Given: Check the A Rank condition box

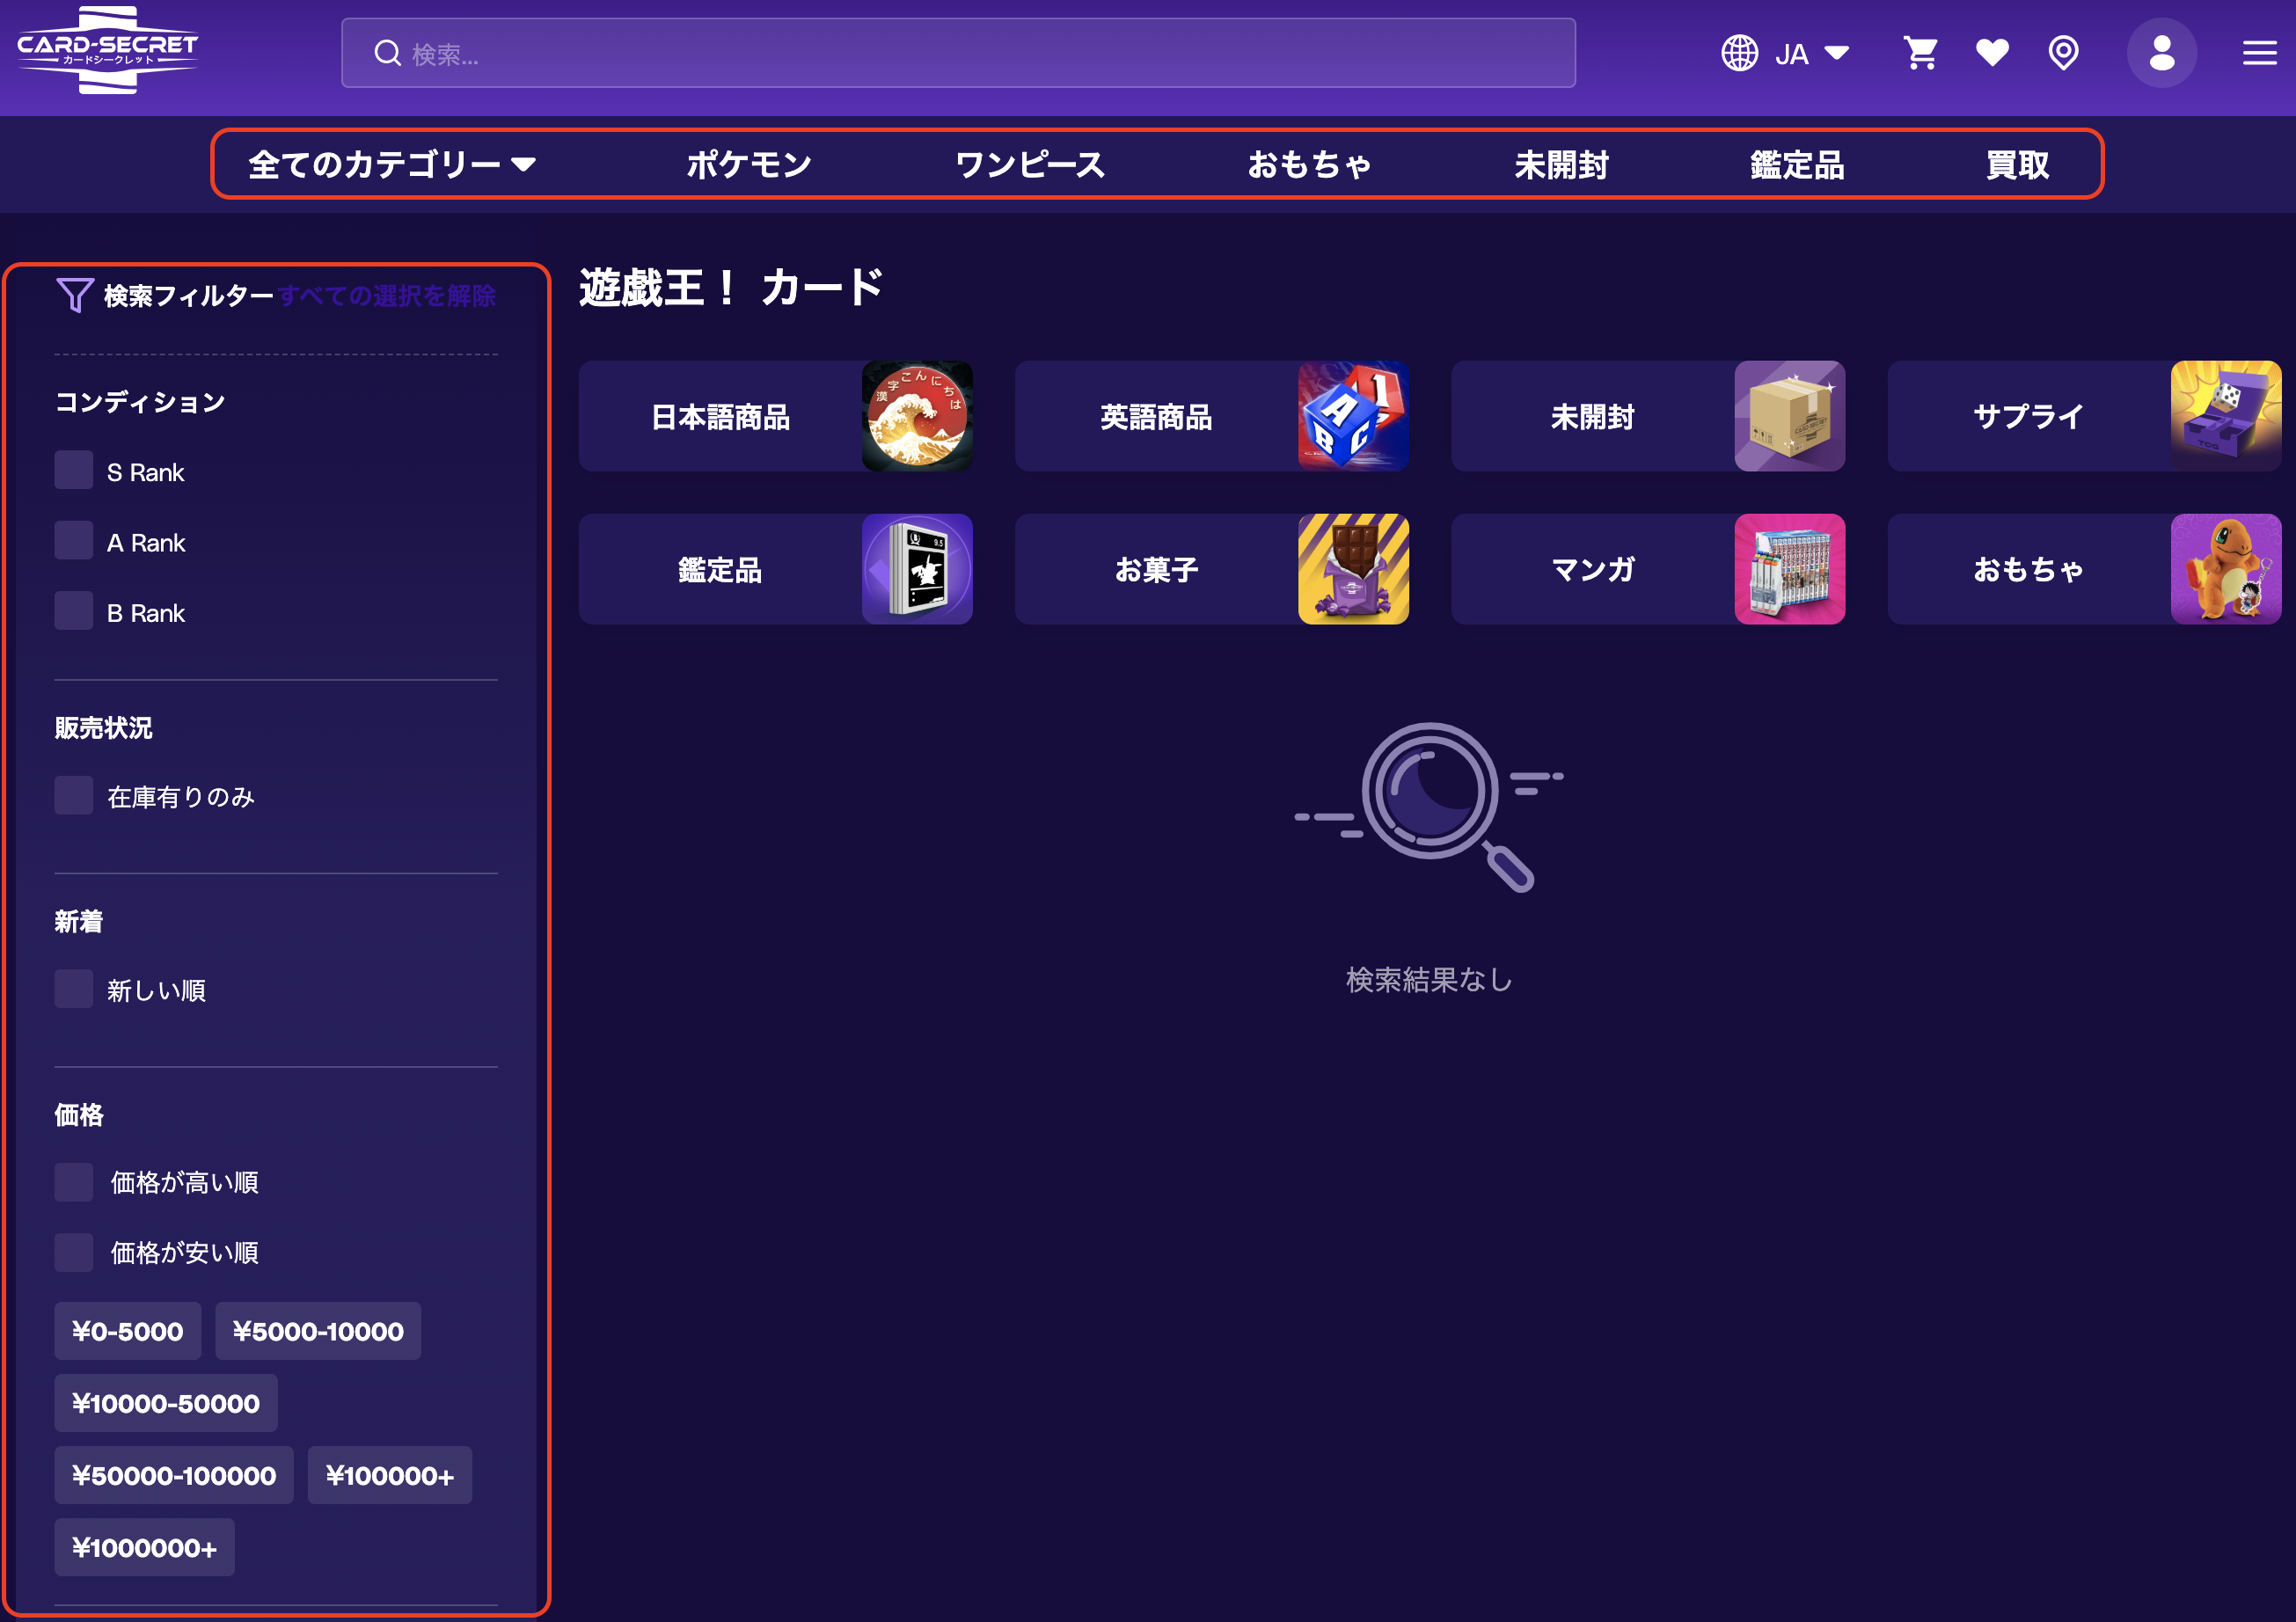Looking at the screenshot, I should 74,540.
